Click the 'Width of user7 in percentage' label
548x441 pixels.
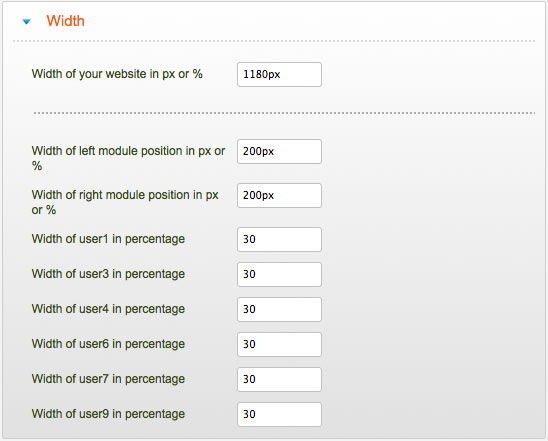tap(108, 379)
